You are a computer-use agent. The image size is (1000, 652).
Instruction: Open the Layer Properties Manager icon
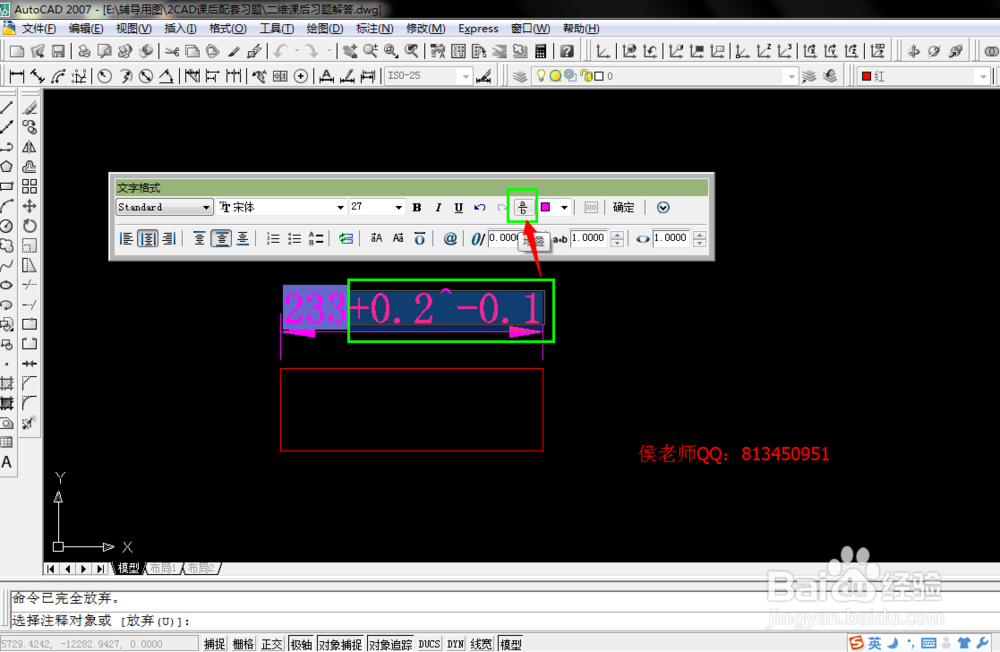point(520,77)
